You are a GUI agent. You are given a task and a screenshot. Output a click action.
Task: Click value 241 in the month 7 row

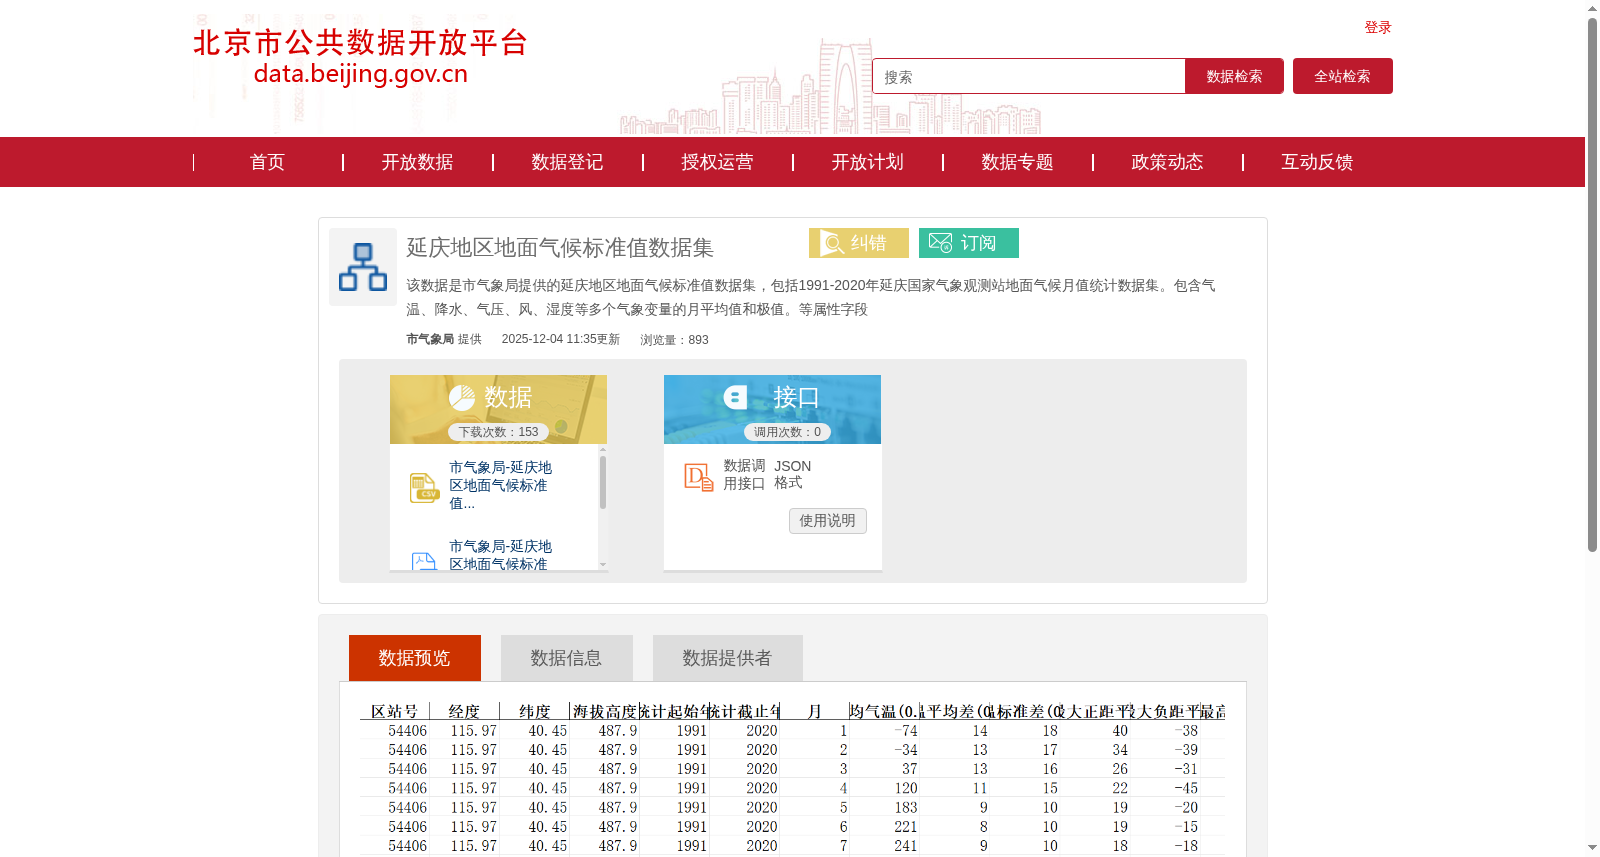pos(905,846)
